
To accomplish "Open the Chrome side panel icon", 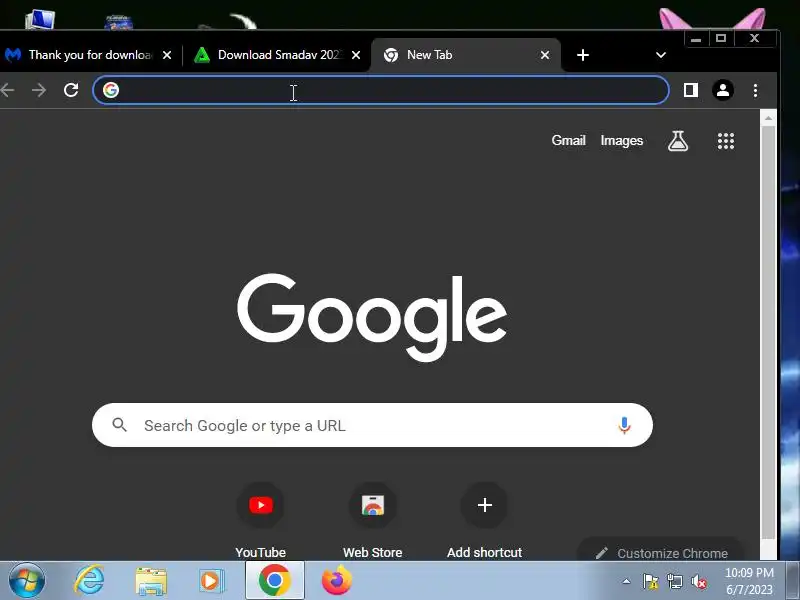I will [691, 90].
